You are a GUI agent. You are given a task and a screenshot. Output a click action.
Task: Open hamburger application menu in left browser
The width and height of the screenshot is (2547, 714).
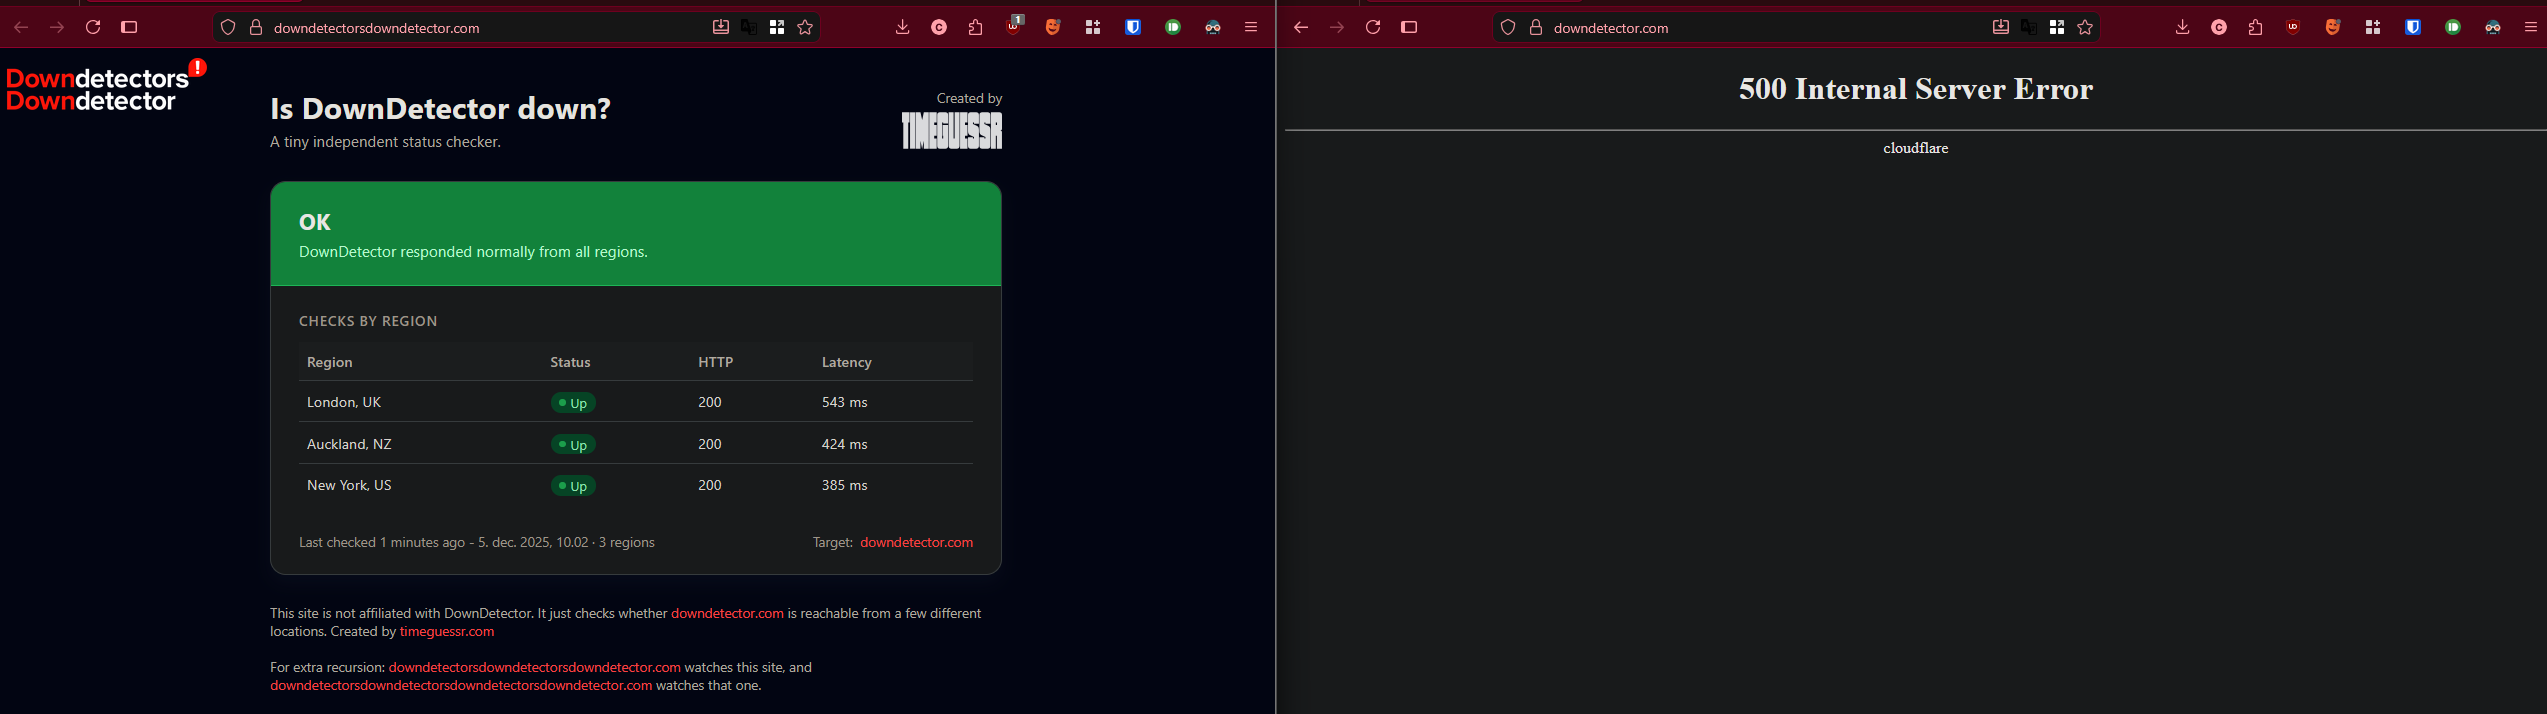pos(1251,27)
